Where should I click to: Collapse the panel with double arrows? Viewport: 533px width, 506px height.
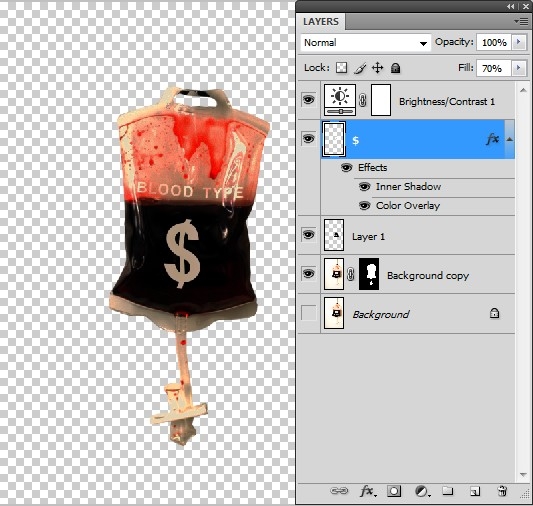(x=510, y=6)
